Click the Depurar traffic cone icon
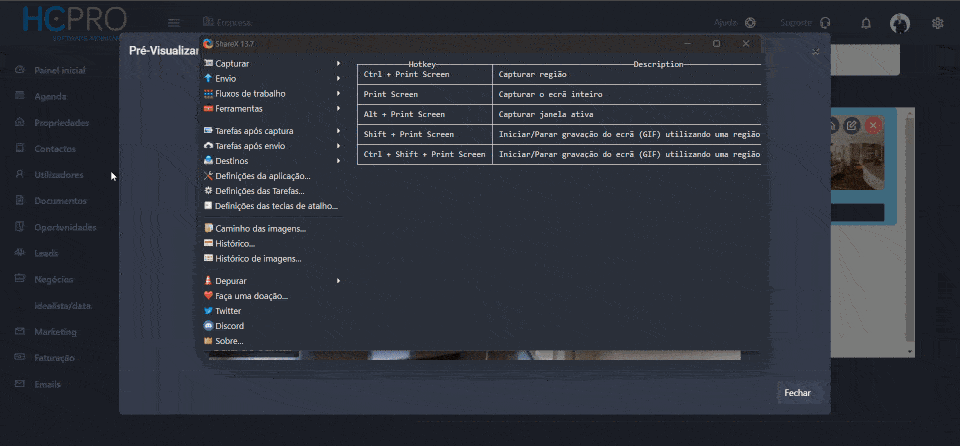The image size is (960, 446). pos(208,281)
